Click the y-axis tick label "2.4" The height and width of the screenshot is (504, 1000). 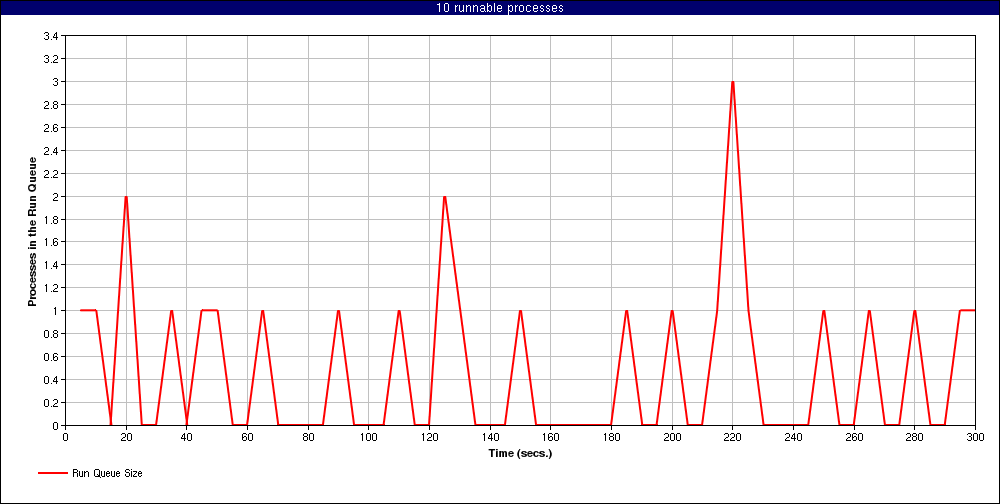pos(50,151)
